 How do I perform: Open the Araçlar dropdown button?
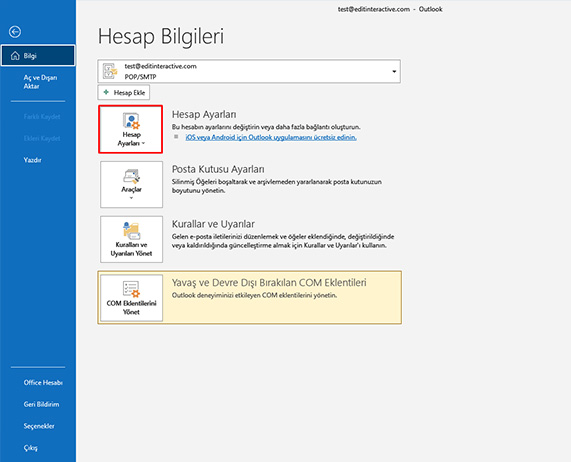[x=131, y=185]
